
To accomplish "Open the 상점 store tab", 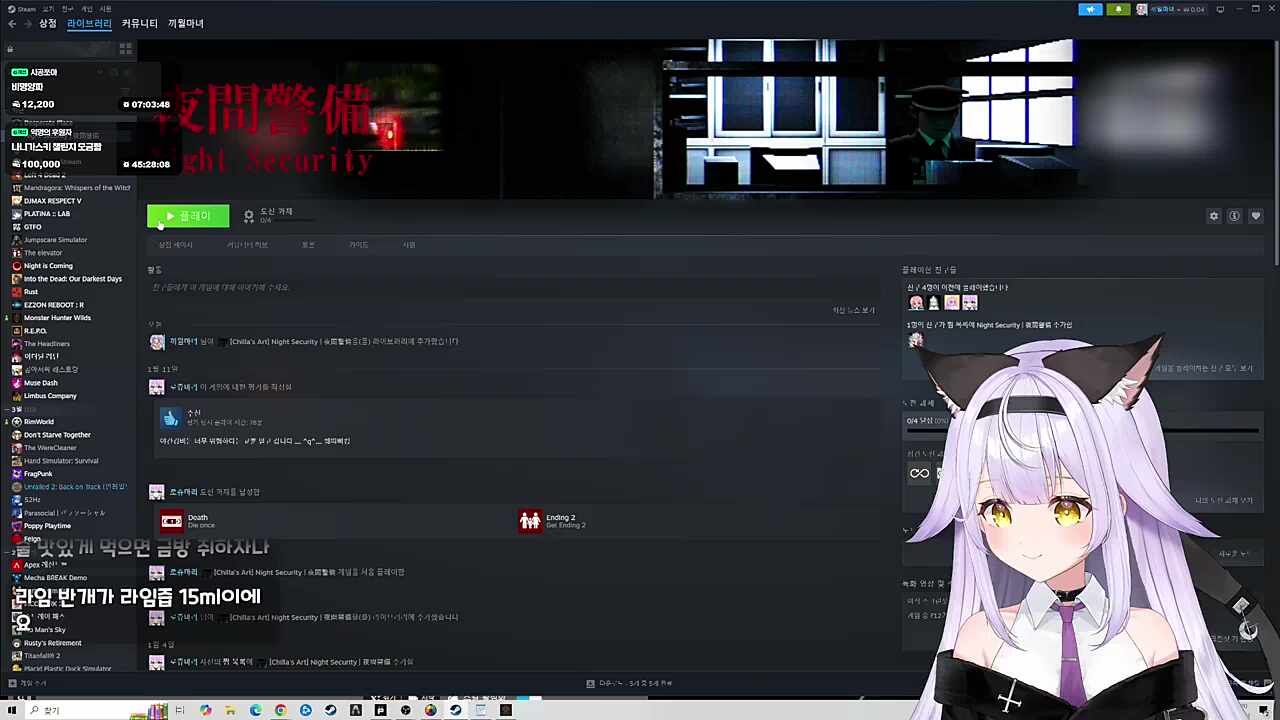I will coord(48,23).
